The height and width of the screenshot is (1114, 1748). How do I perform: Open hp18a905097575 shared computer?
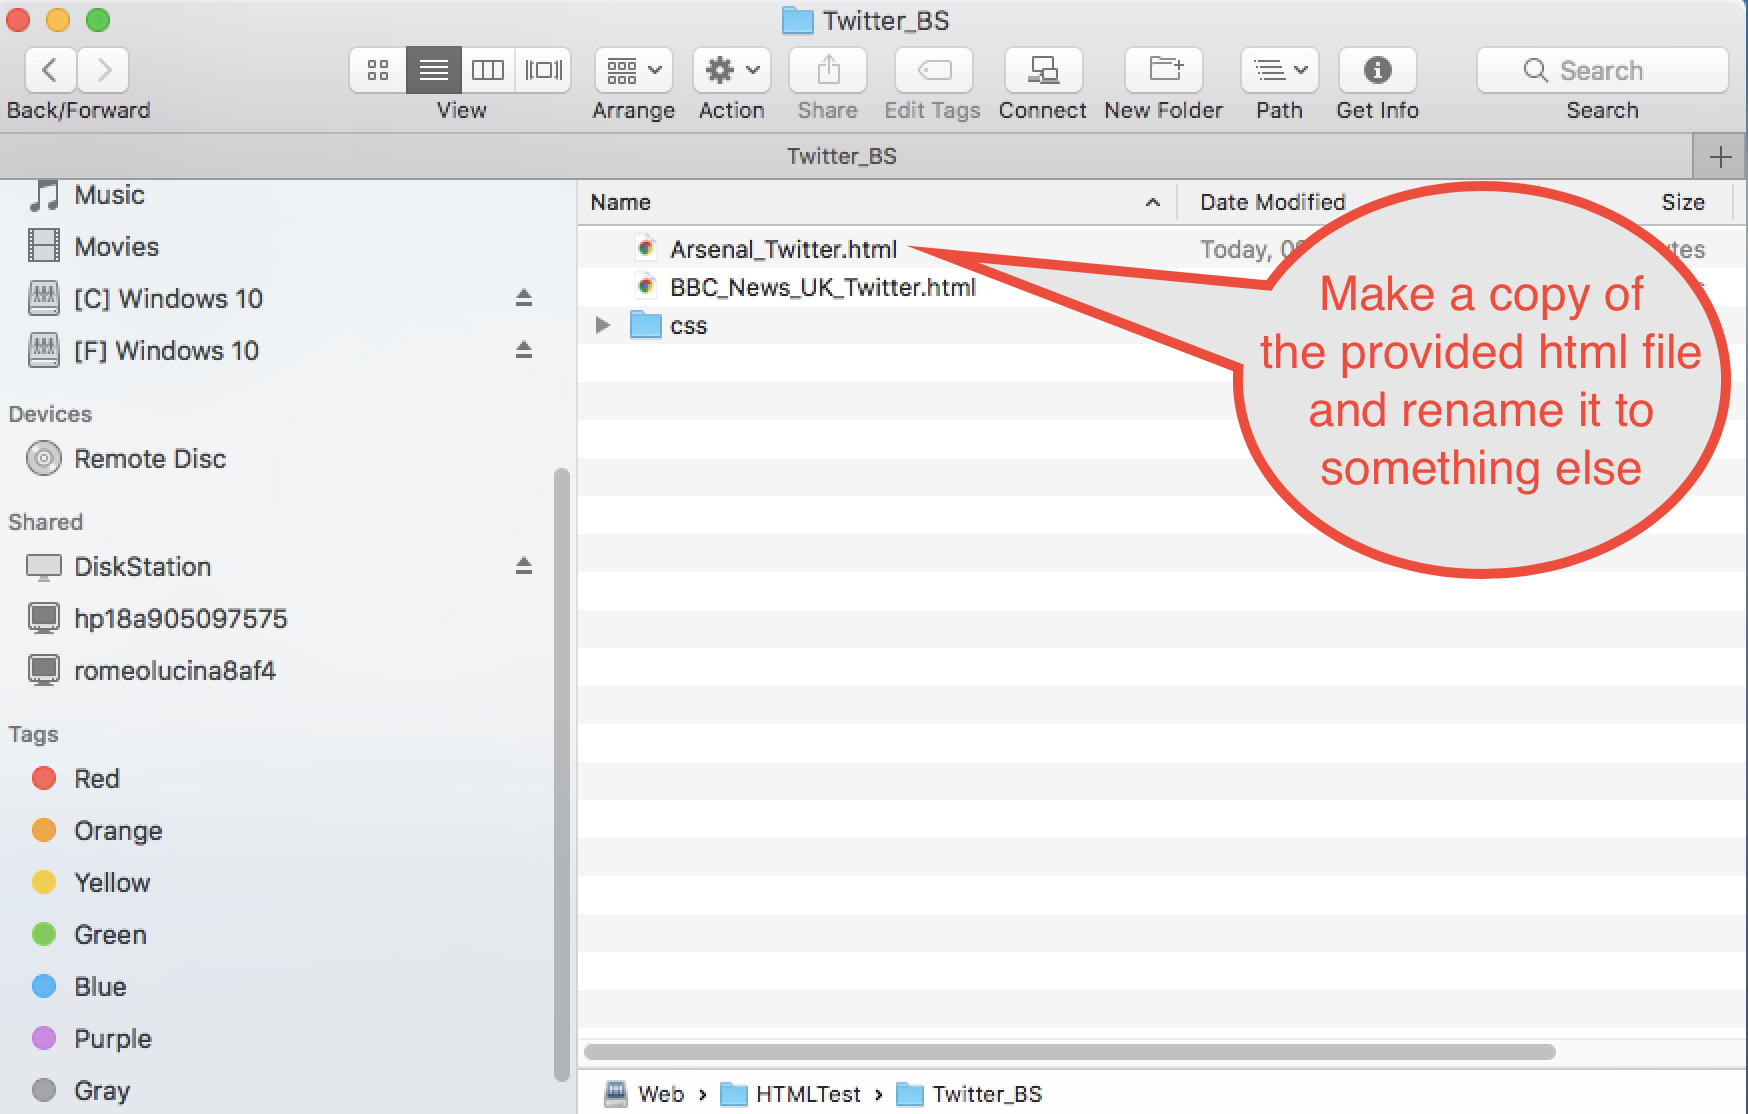[180, 618]
